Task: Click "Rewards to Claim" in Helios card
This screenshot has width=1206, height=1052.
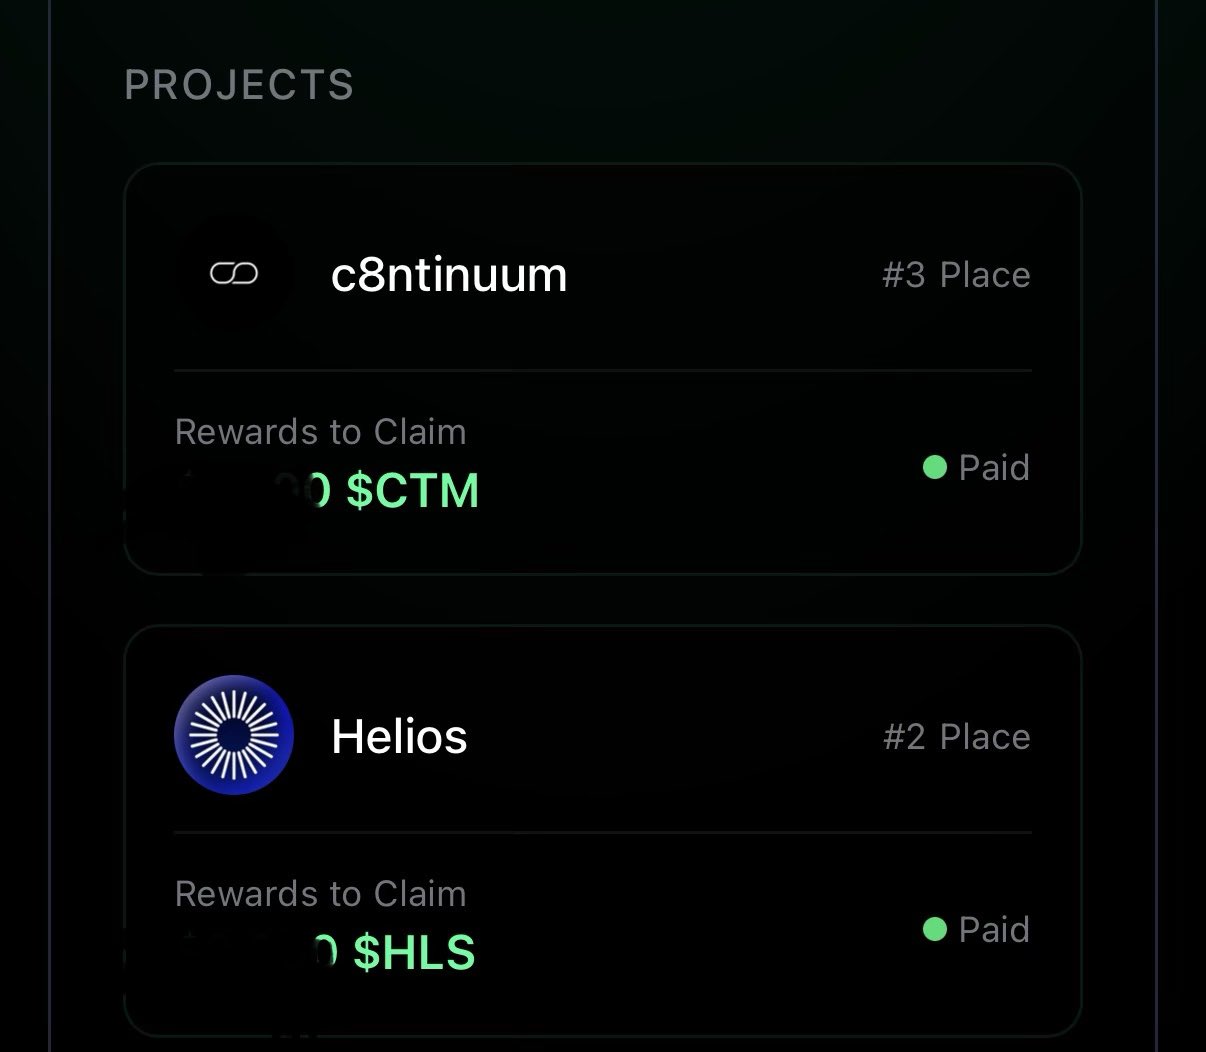Action: (320, 894)
